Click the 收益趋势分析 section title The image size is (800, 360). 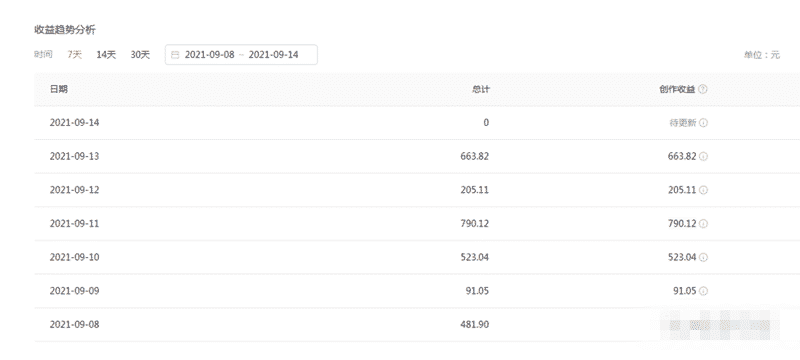pyautogui.click(x=65, y=30)
